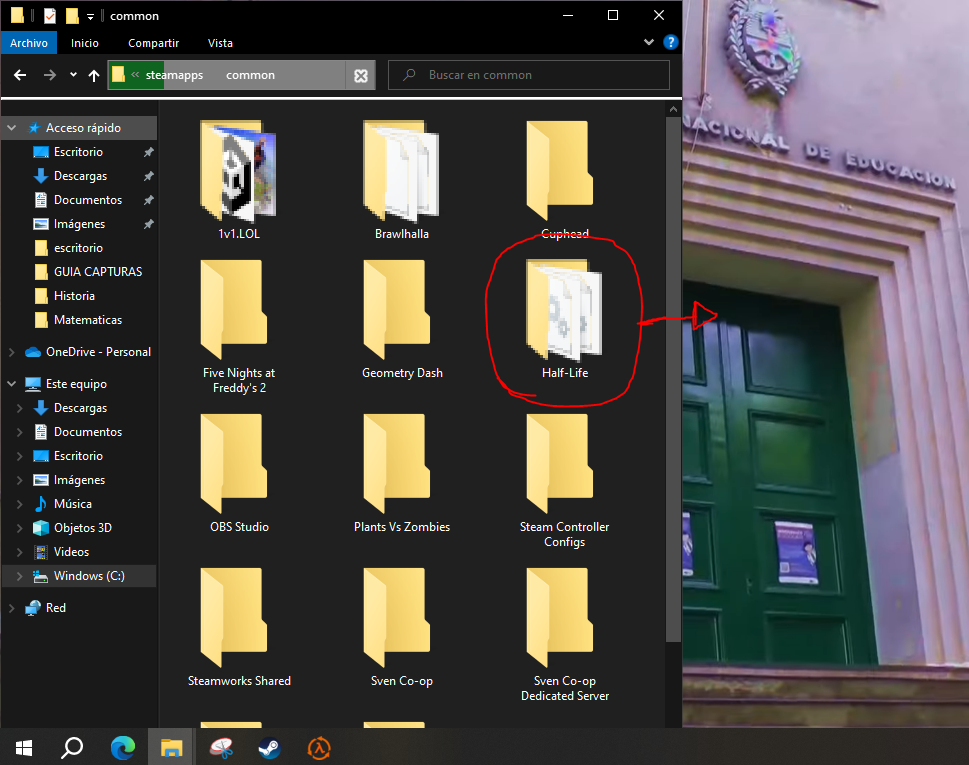This screenshot has width=969, height=765.
Task: Select pinned Escritorio in quick access
Action: tap(79, 152)
